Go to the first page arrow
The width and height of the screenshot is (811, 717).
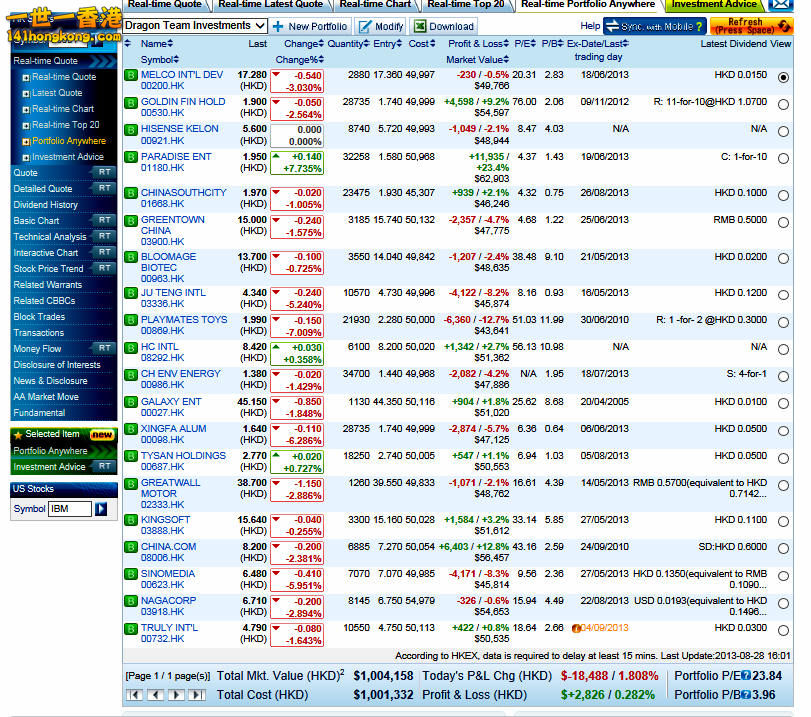click(134, 695)
